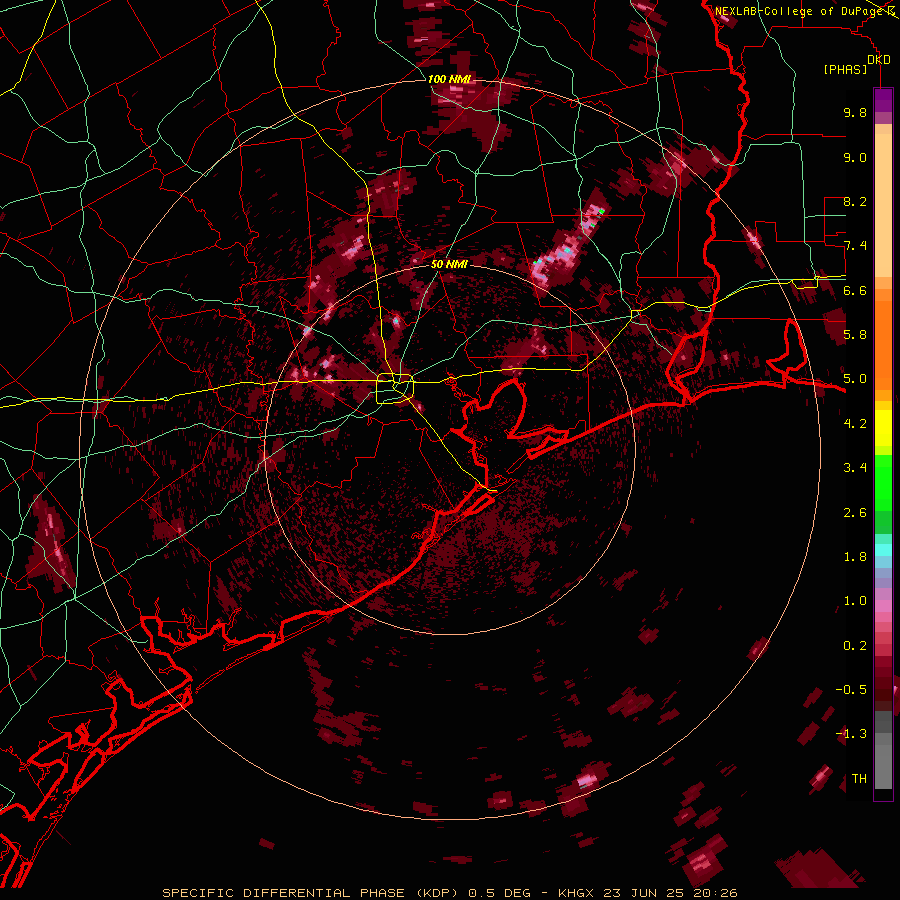The image size is (900, 900).
Task: Click the green segment of the color bar
Action: coord(883,482)
